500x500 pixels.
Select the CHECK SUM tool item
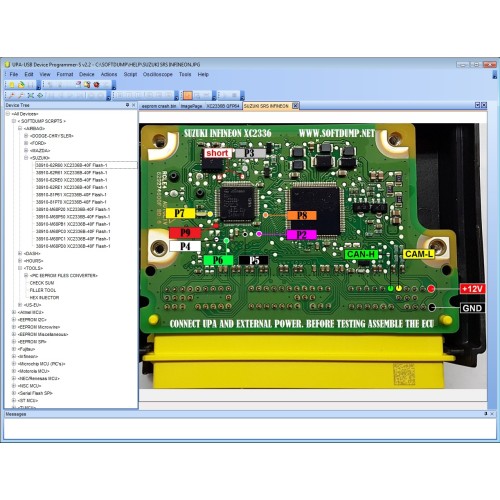[x=42, y=283]
